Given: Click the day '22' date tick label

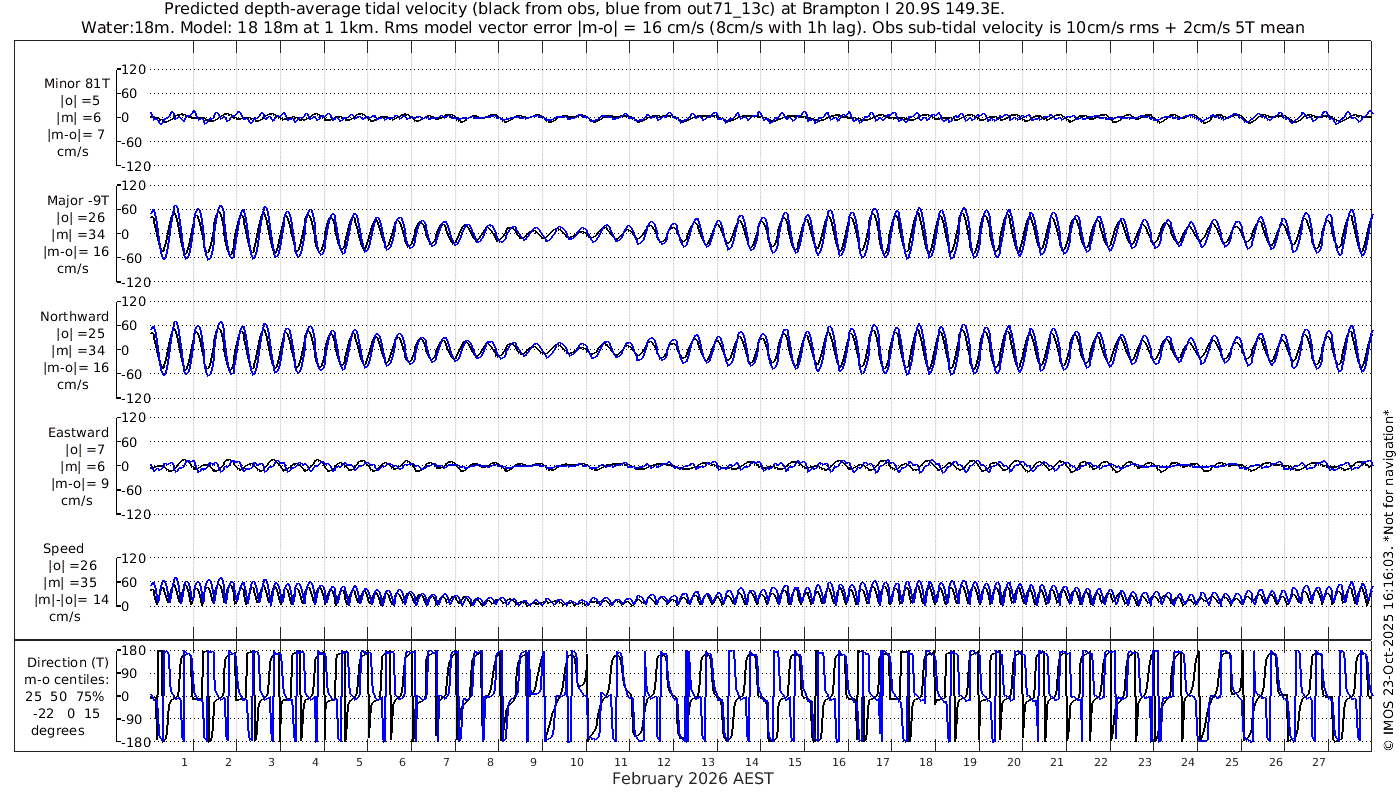Looking at the screenshot, I should point(1100,762).
